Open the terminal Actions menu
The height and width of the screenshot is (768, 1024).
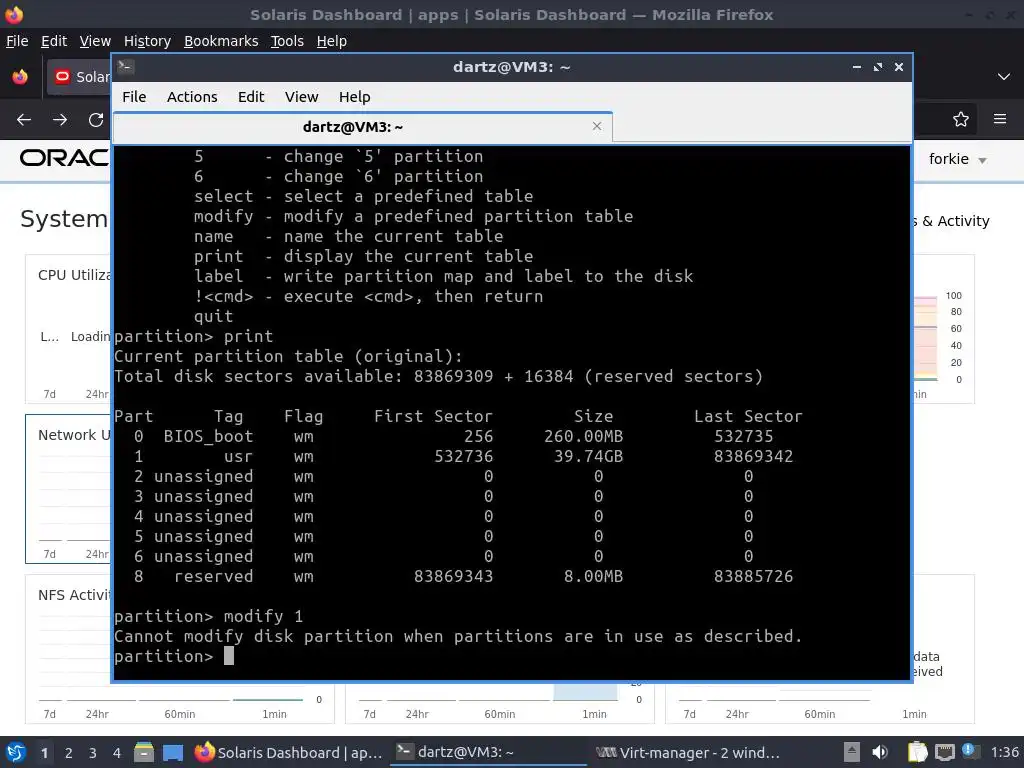192,97
